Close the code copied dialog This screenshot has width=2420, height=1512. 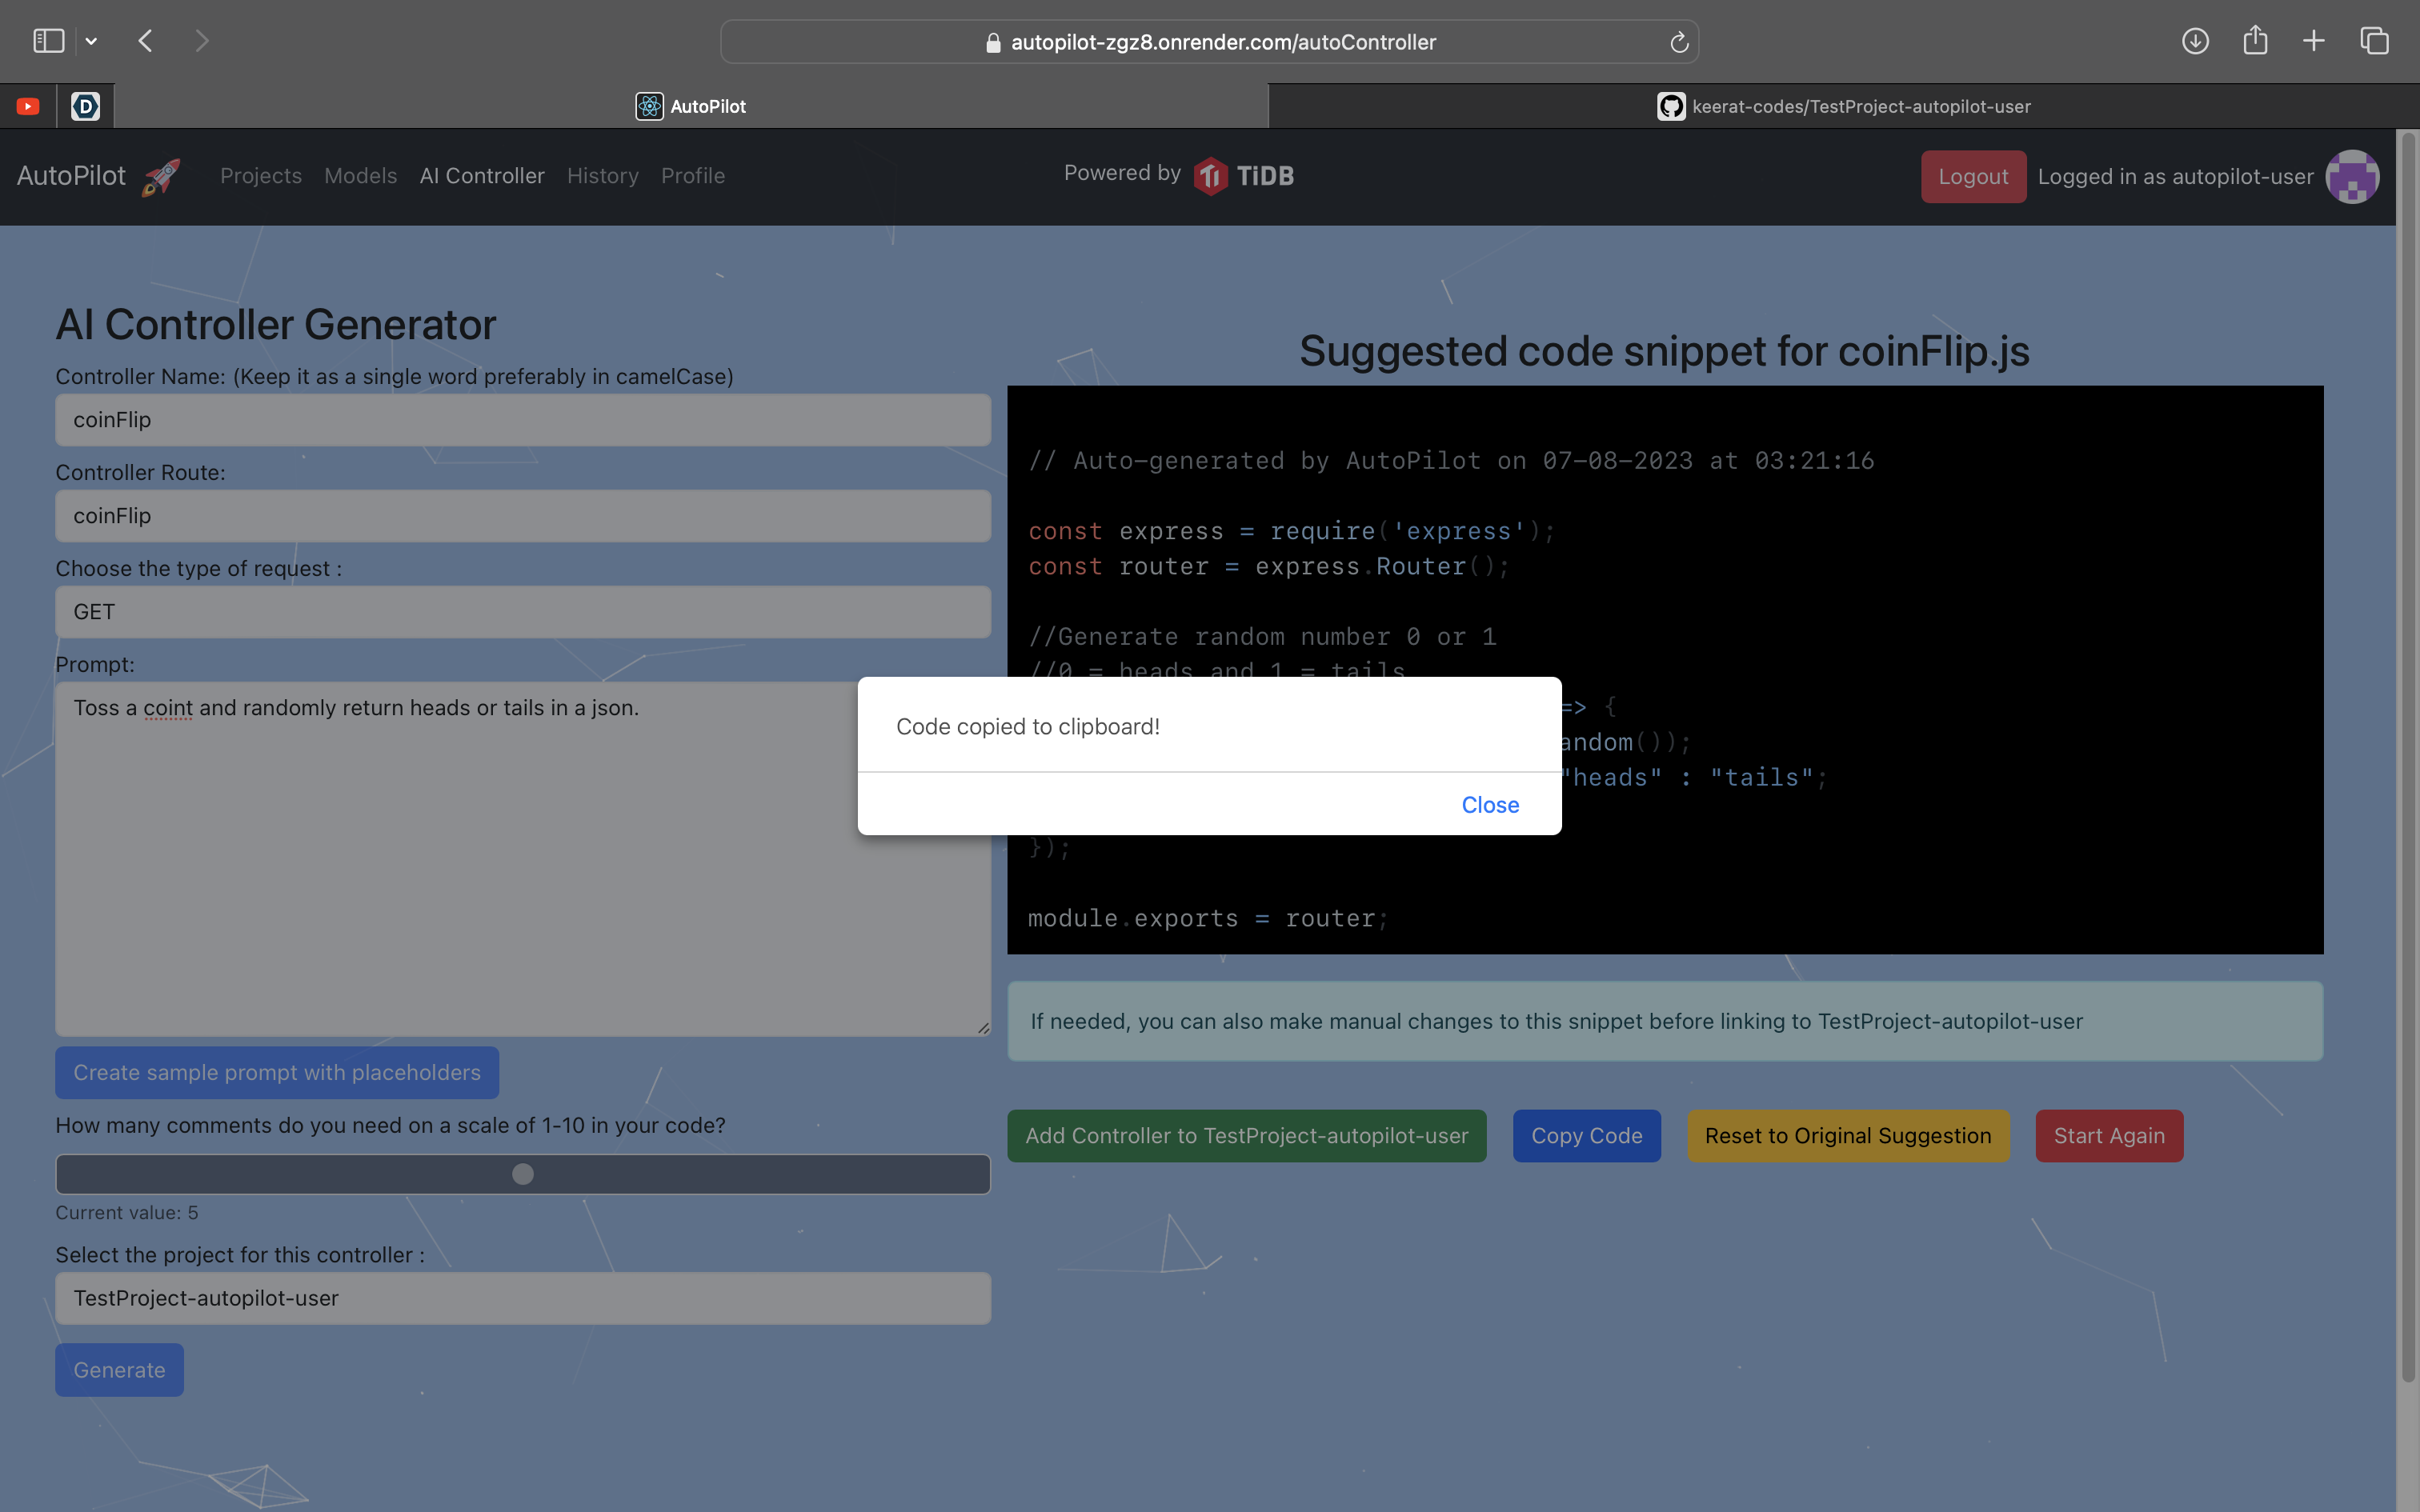click(x=1489, y=805)
